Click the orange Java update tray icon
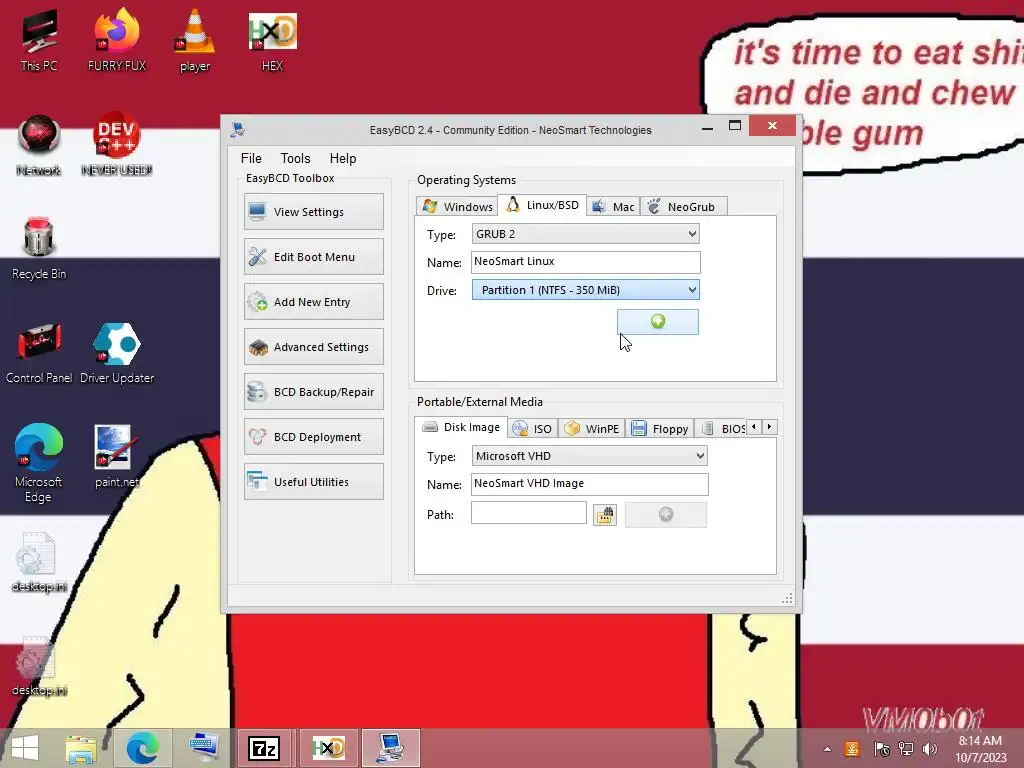The height and width of the screenshot is (768, 1024). point(852,749)
